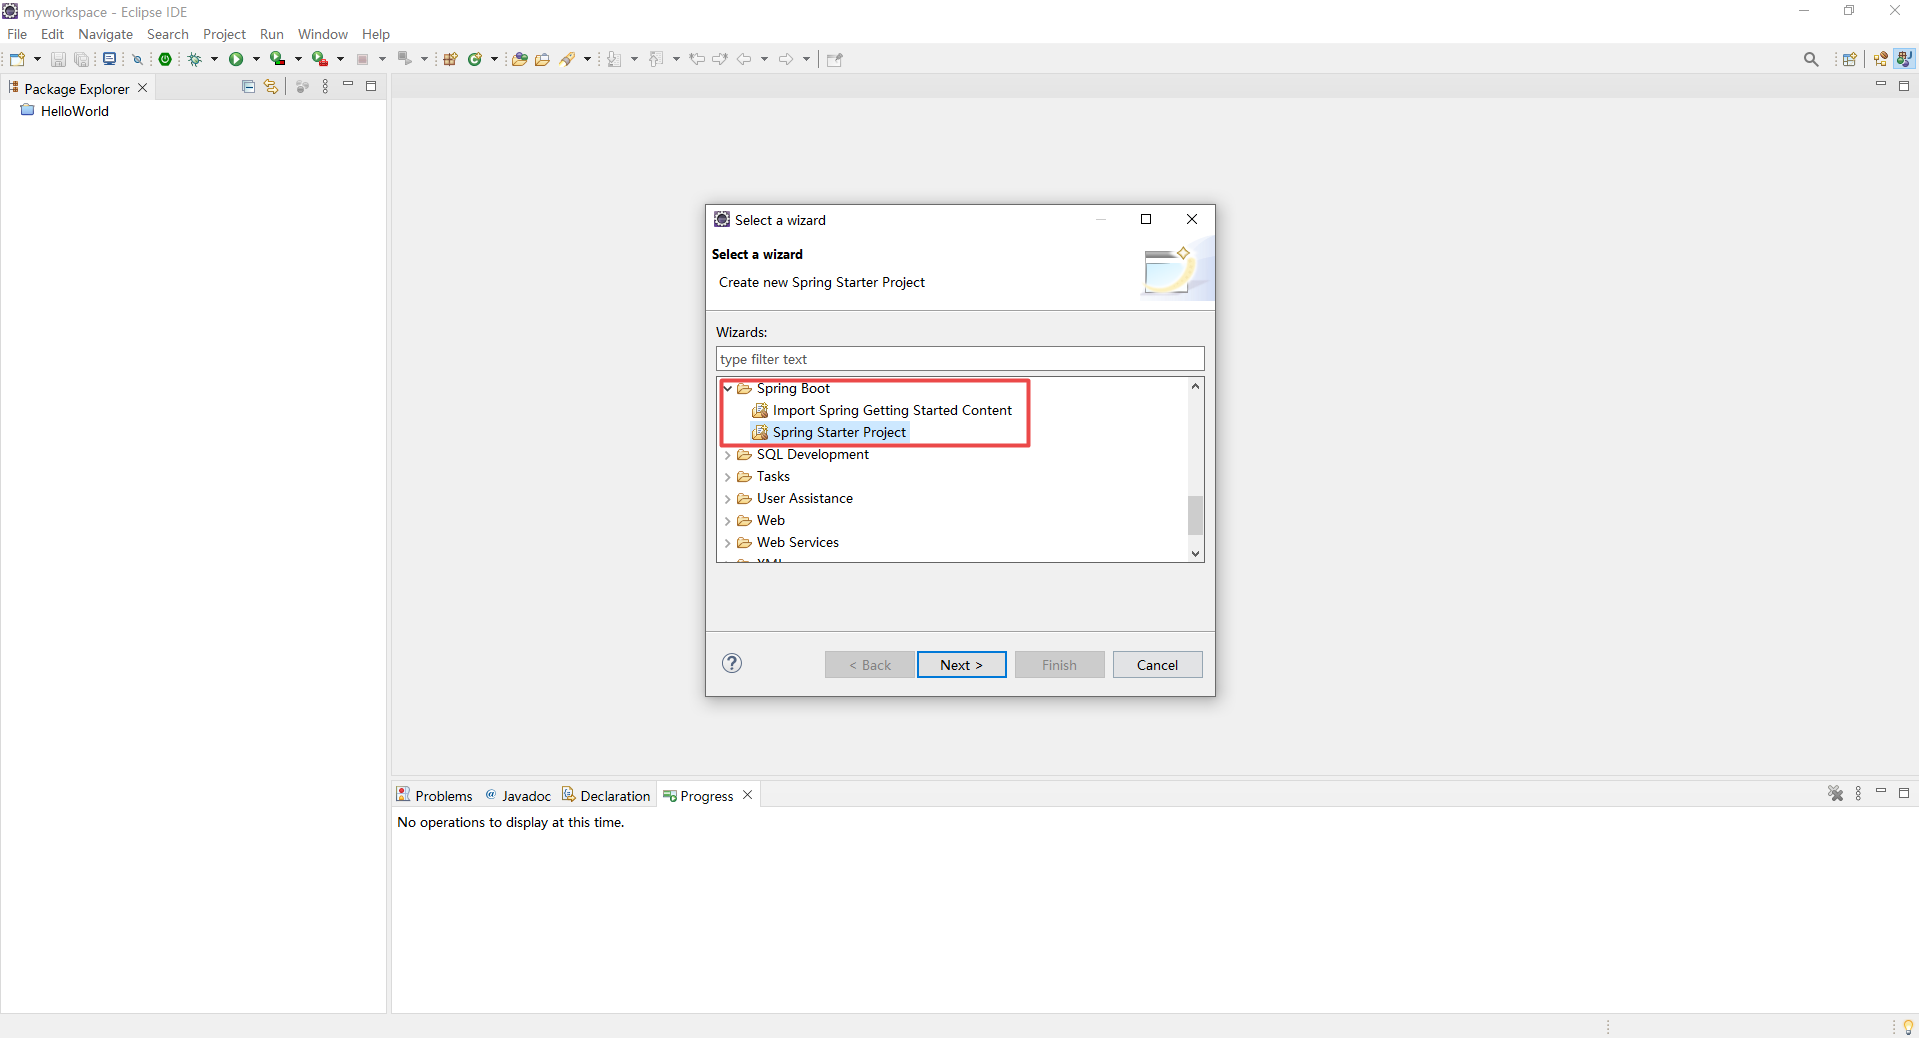Switch to the Problems tab
The height and width of the screenshot is (1038, 1919).
coord(434,796)
